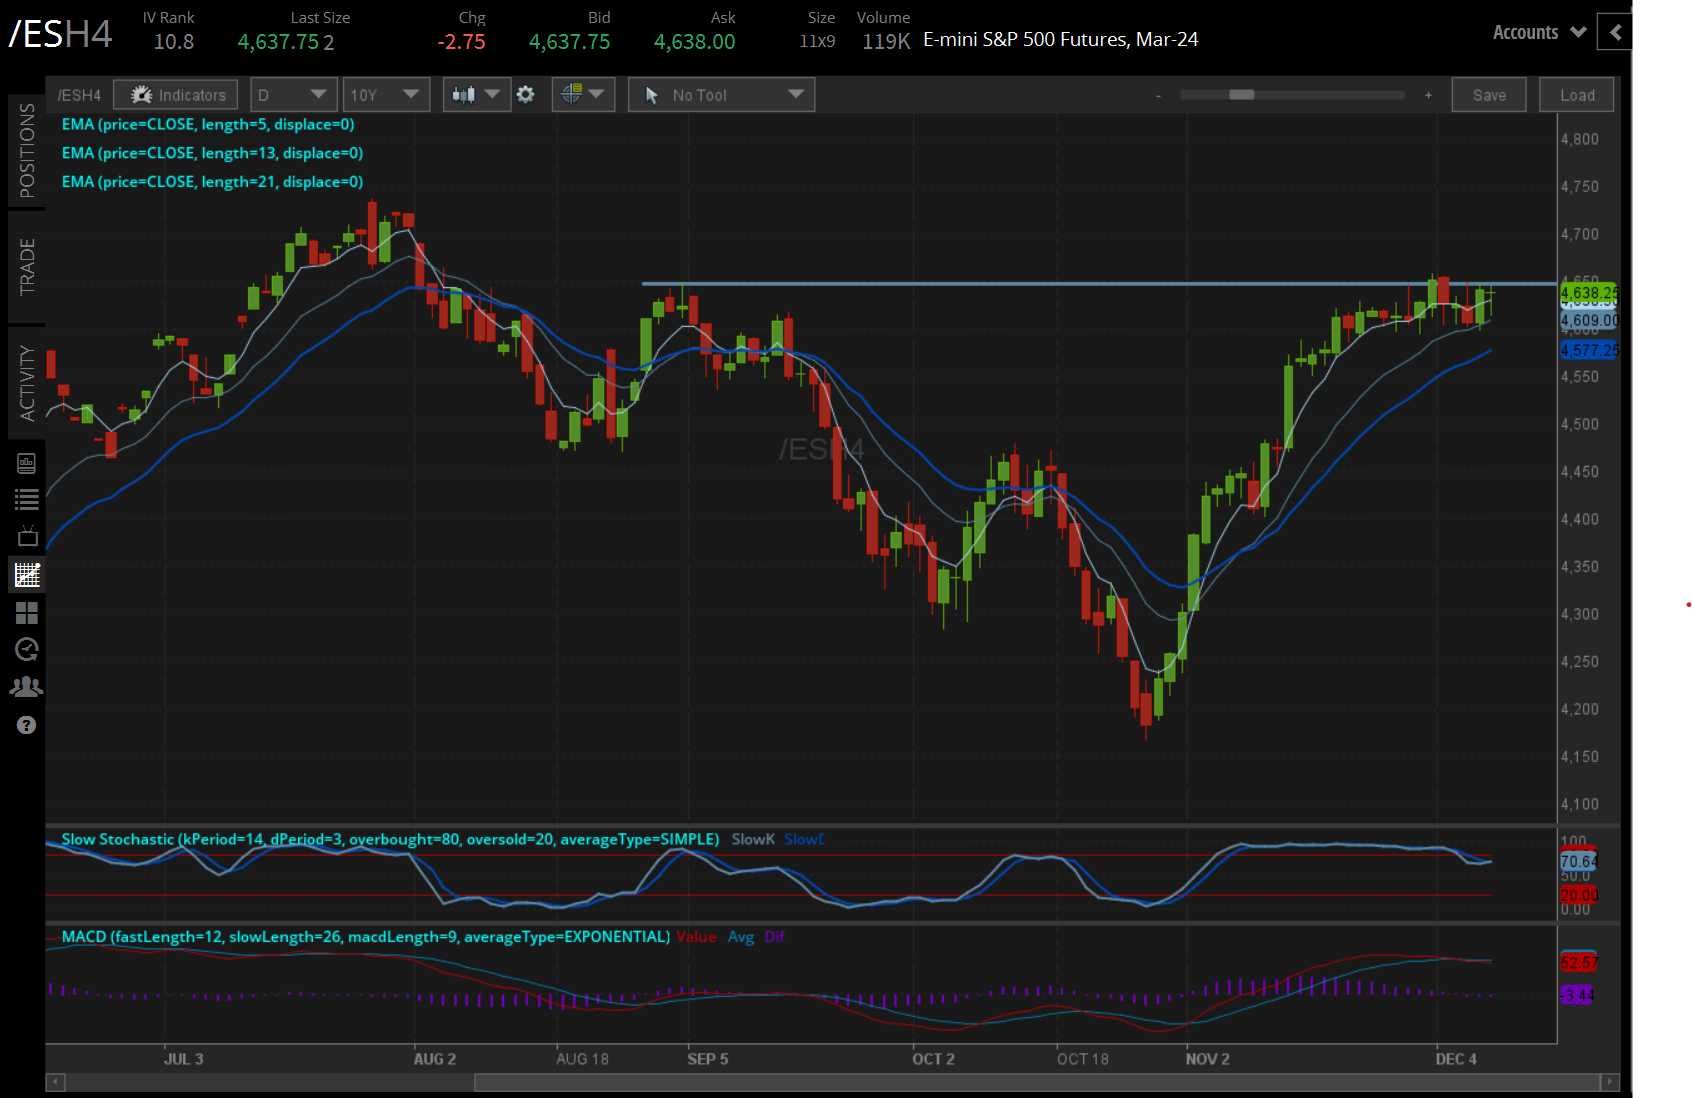Select the Charts grid icon in sidebar
Image resolution: width=1692 pixels, height=1098 pixels.
27,575
